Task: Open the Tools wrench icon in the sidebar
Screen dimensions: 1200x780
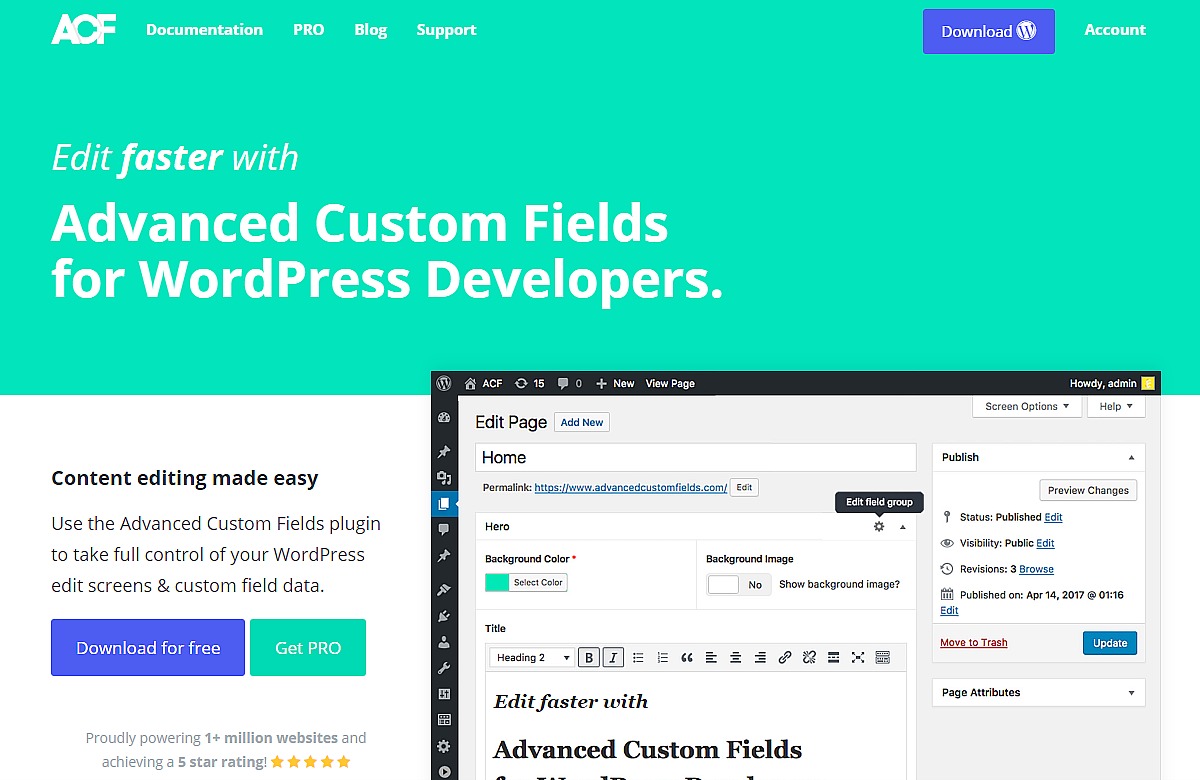Action: click(x=444, y=668)
